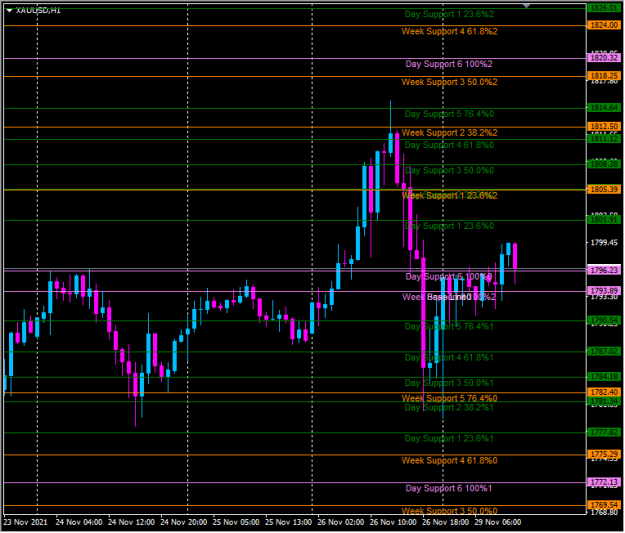Click the orange 1805.39 price tag
This screenshot has width=625, height=533.
(x=604, y=189)
